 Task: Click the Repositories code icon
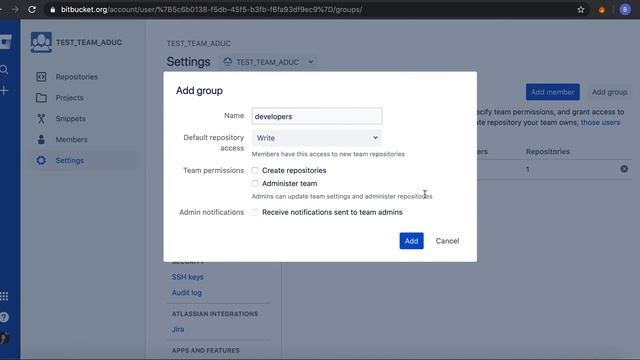[41, 77]
